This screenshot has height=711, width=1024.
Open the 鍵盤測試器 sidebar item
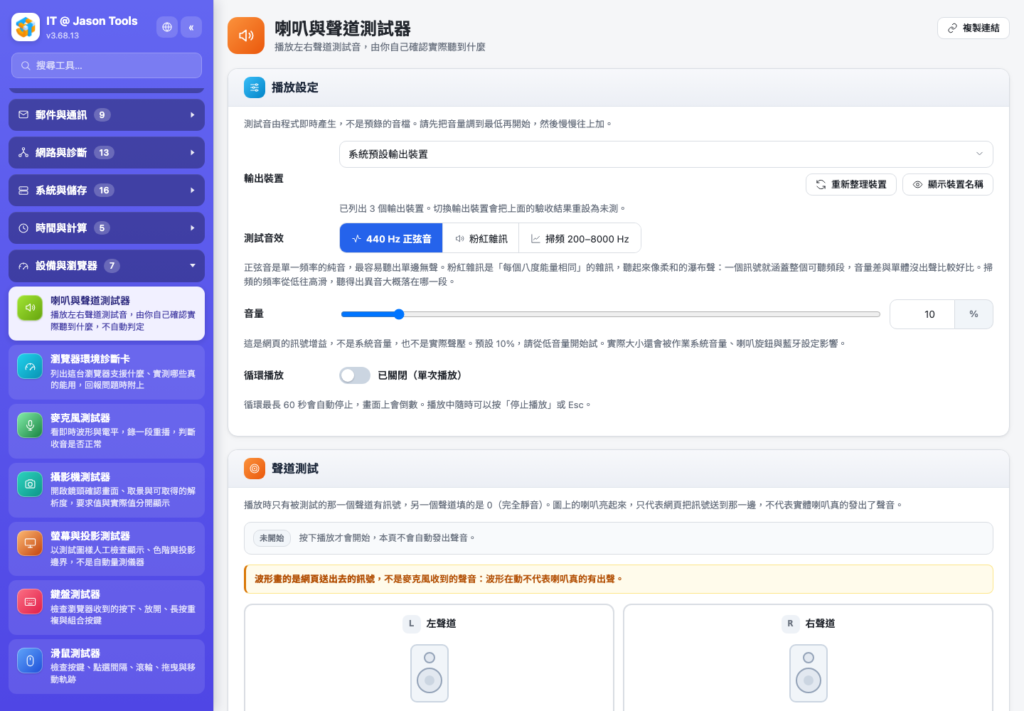click(106, 607)
